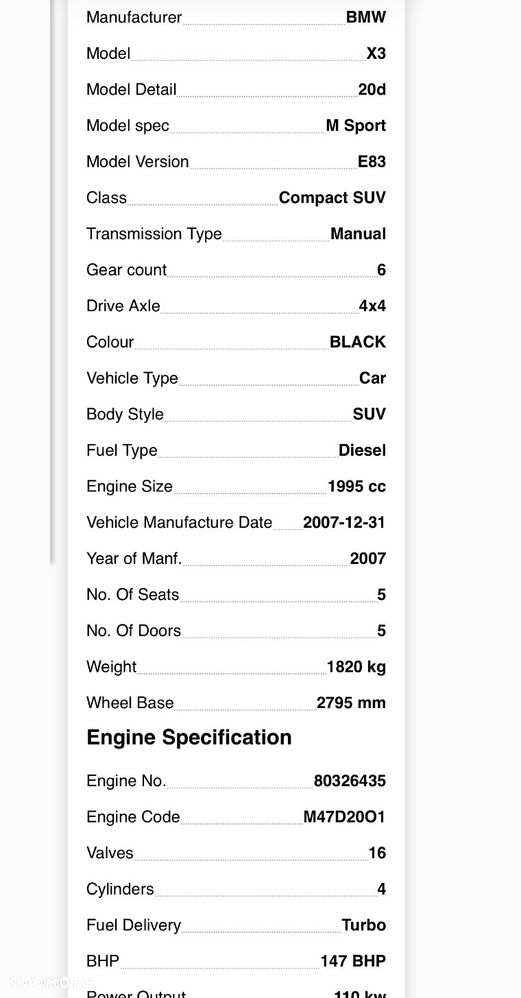This screenshot has height=998, width=521.
Task: Click the M Sport model spec
Action: (x=356, y=125)
